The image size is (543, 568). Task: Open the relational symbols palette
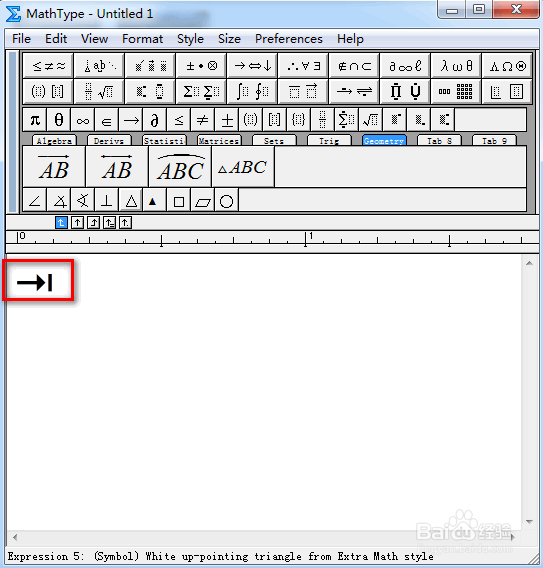pos(48,66)
